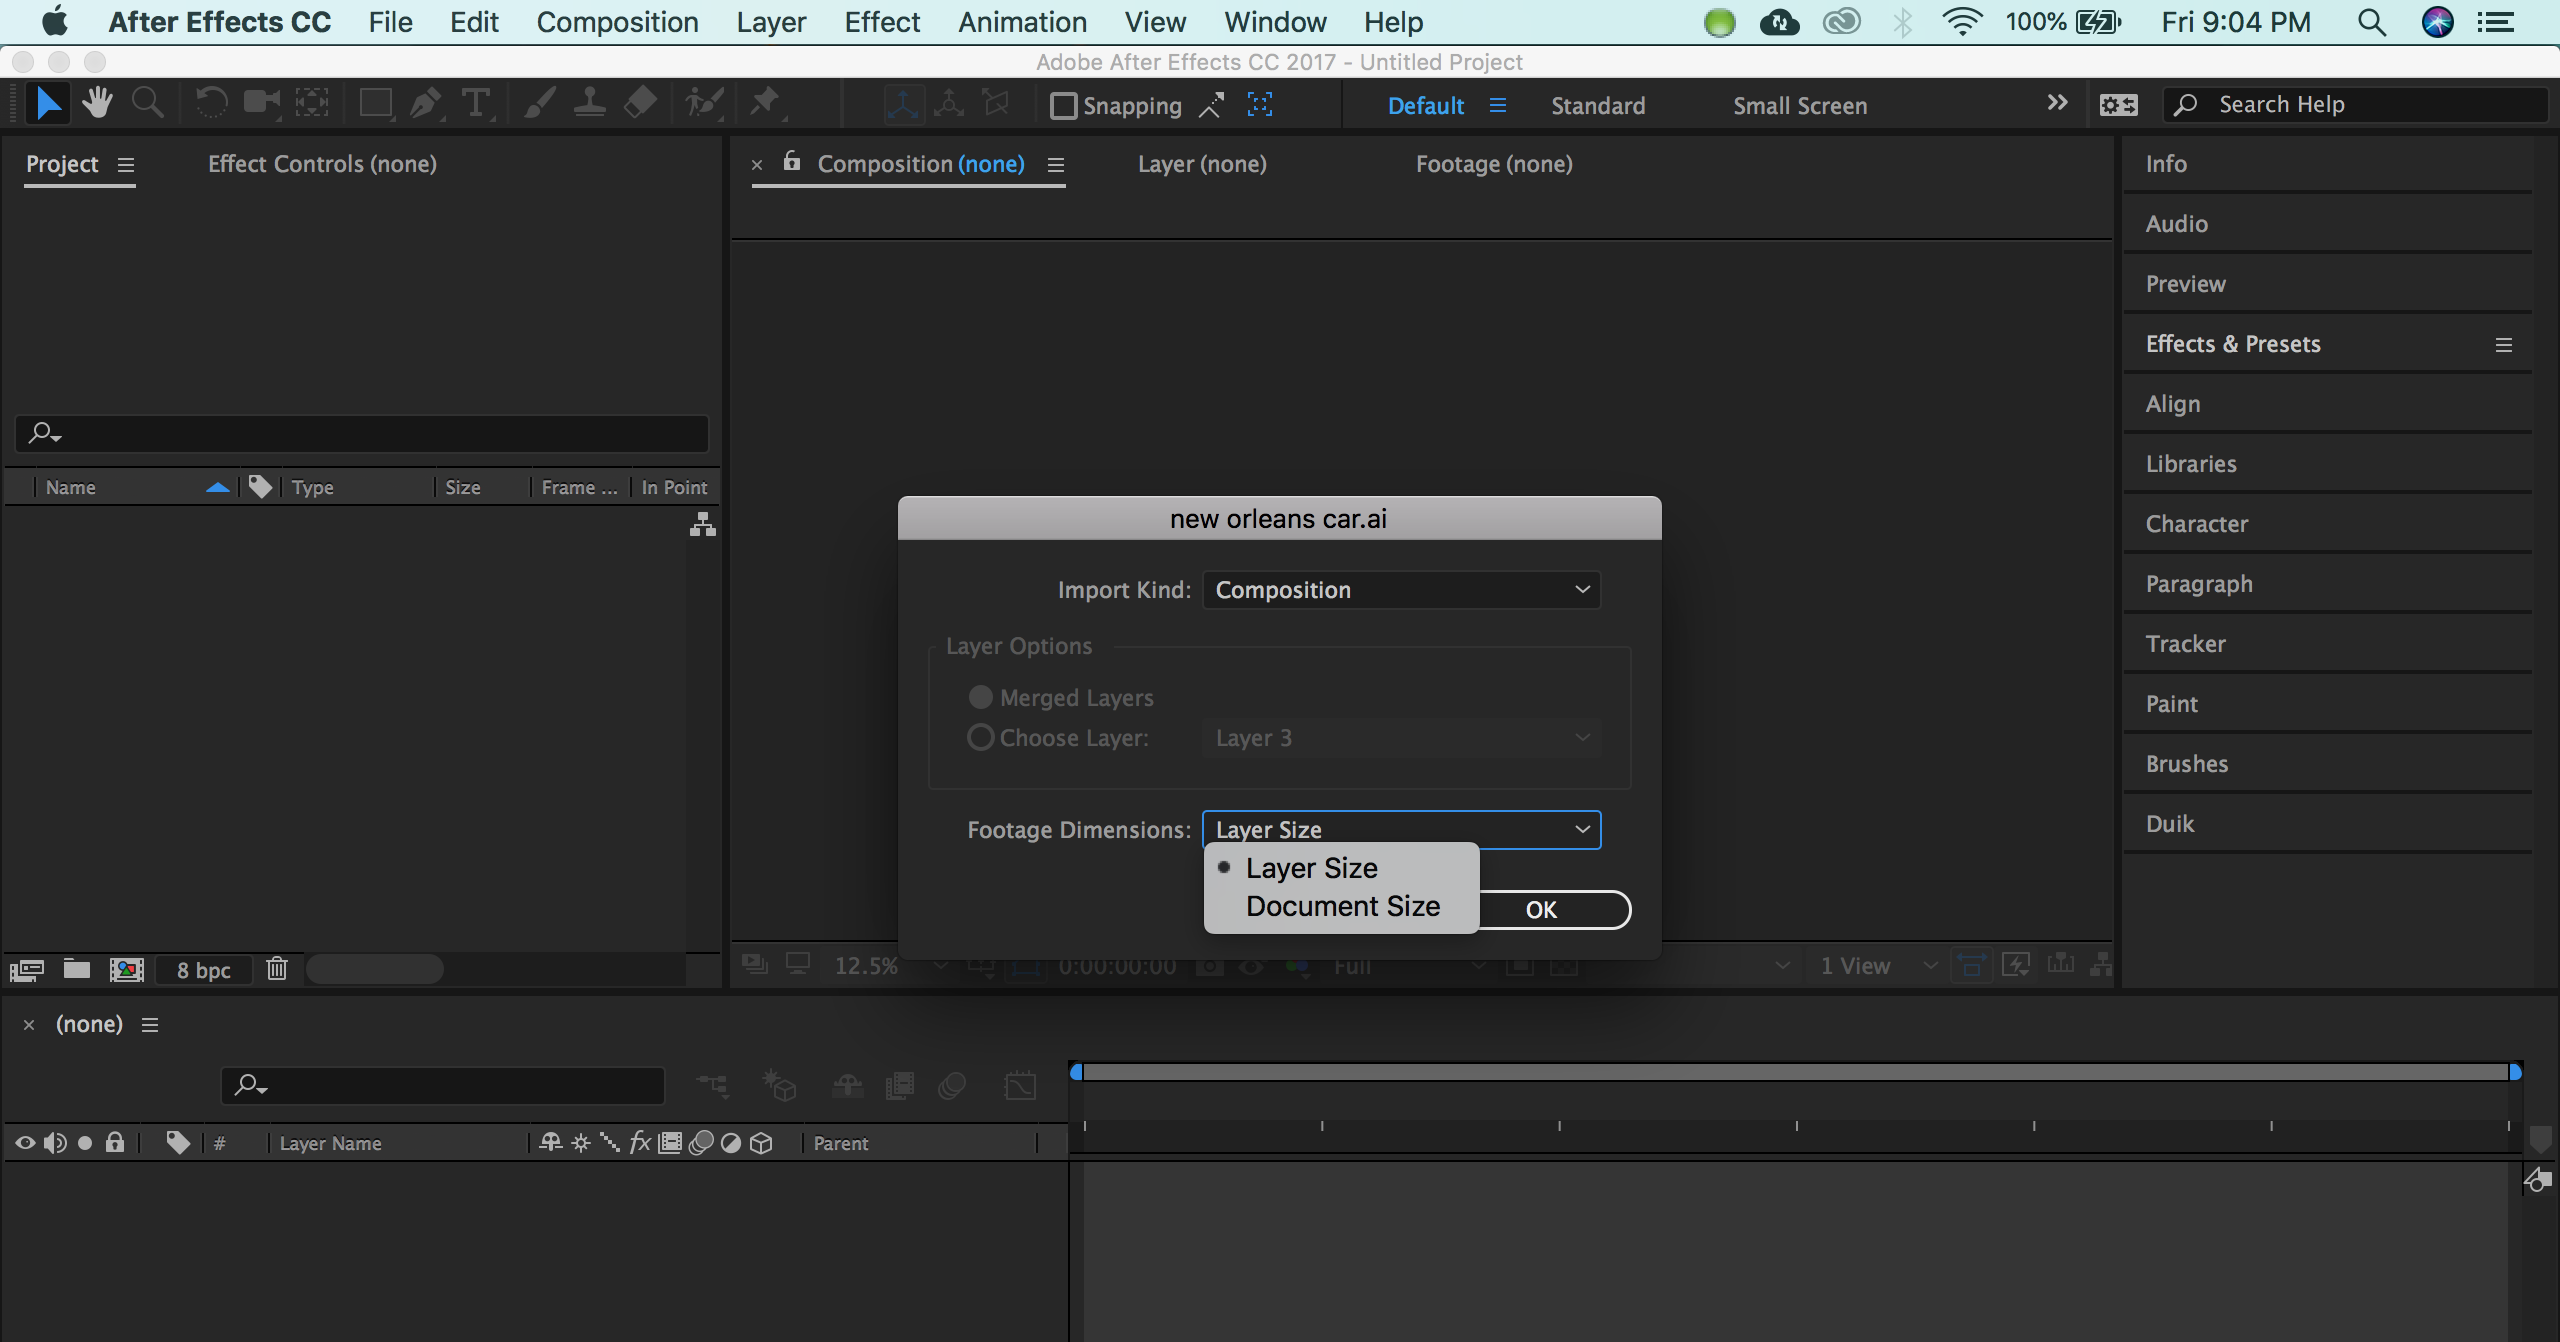Image resolution: width=2560 pixels, height=1342 pixels.
Task: Open the Effects and Presets panel
Action: [x=2232, y=344]
